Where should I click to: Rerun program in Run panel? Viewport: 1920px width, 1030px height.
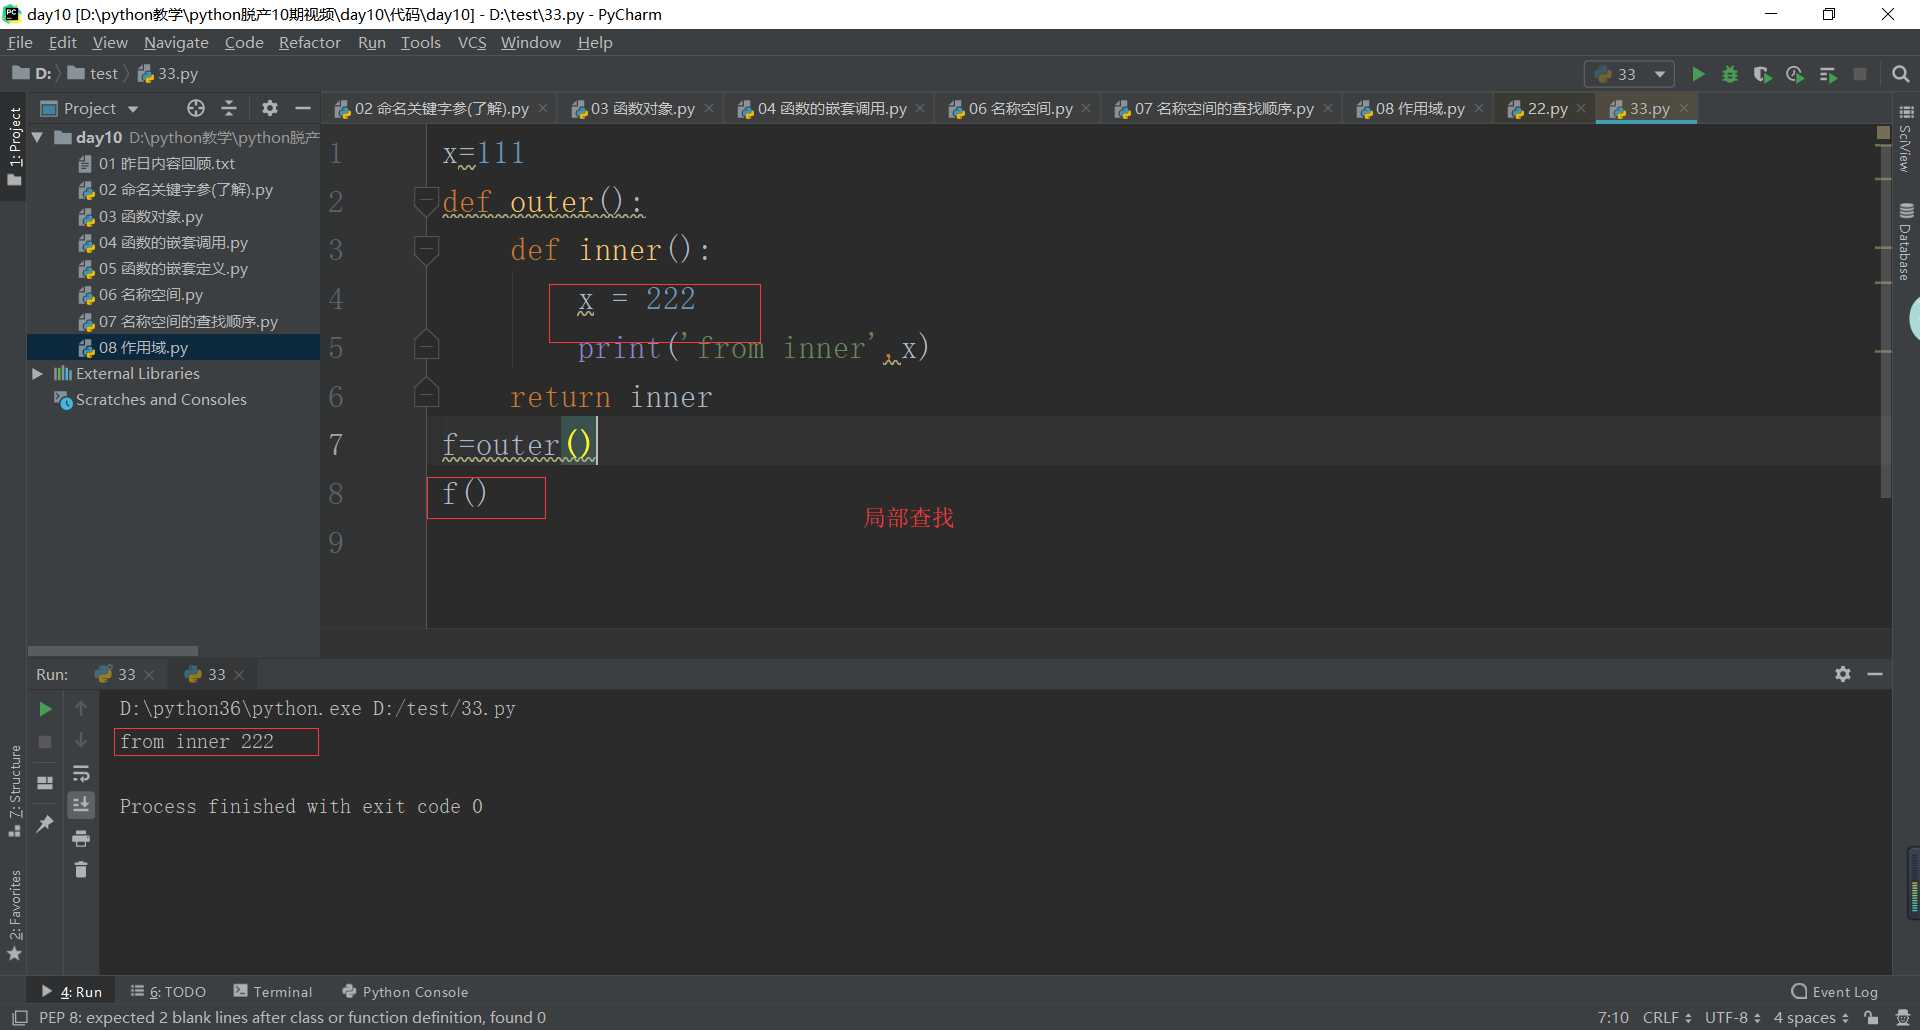tap(45, 709)
